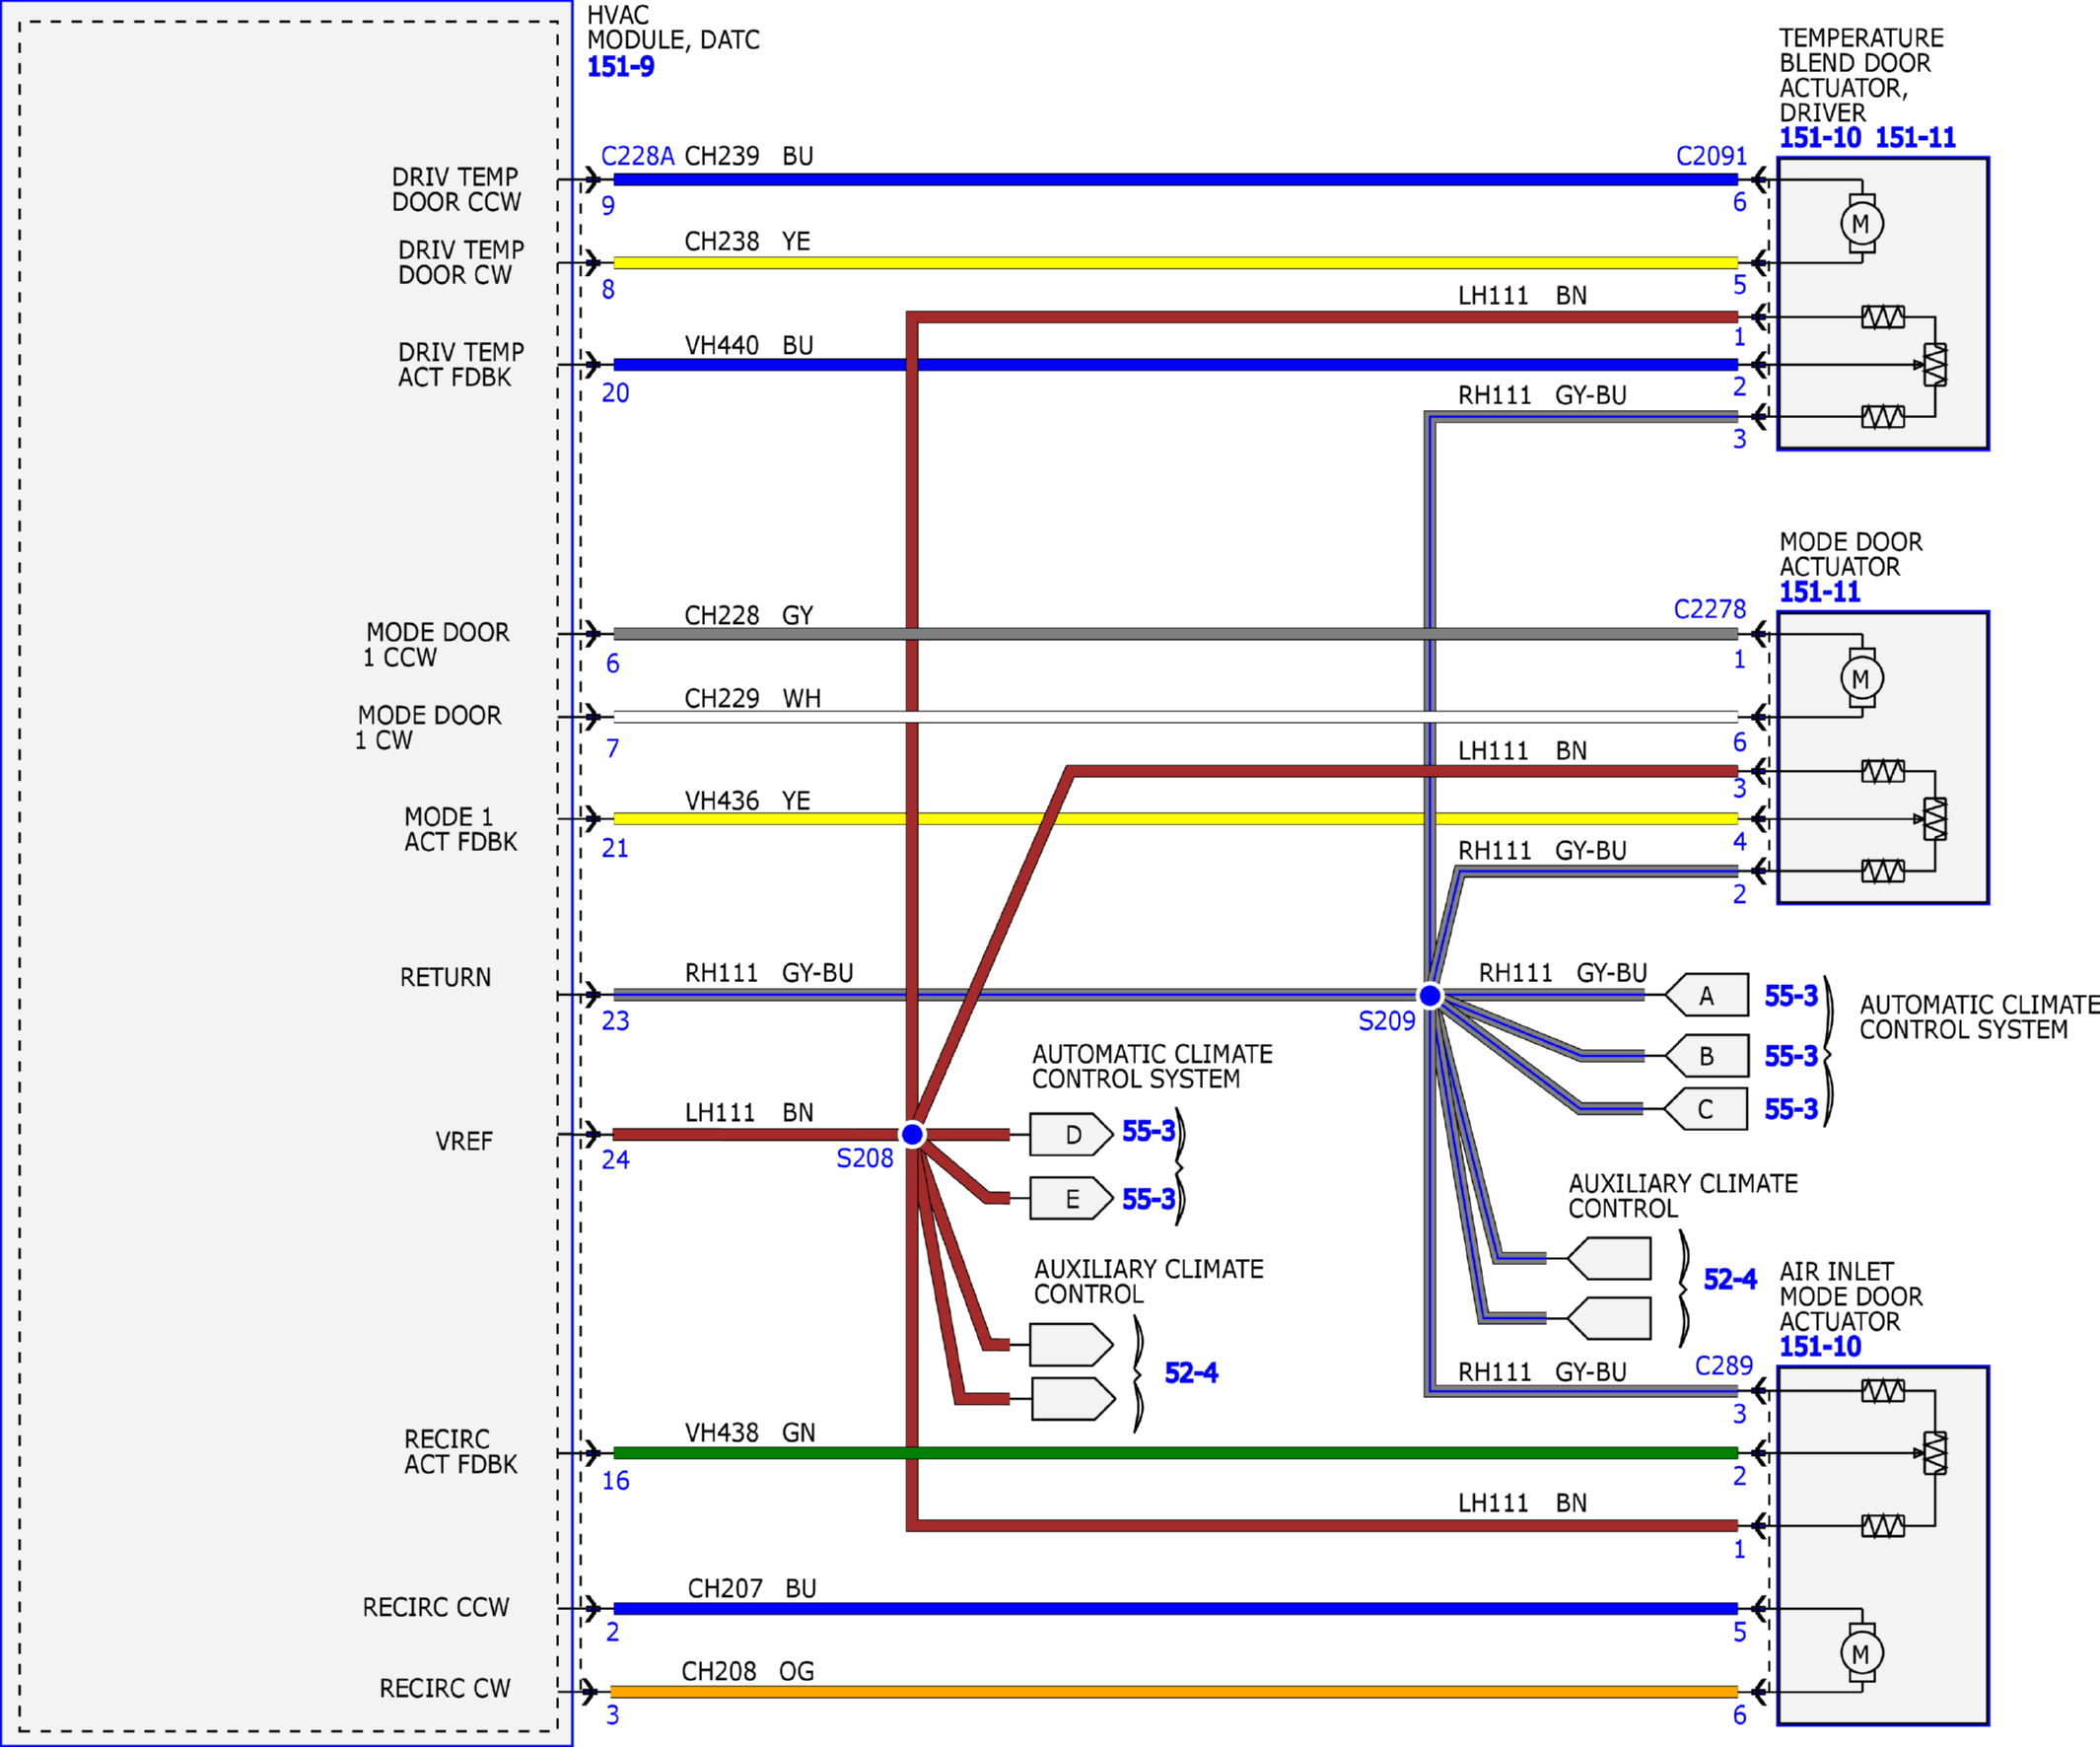This screenshot has height=1747, width=2100.
Task: Select off-page connector A
Action: coord(1707,995)
